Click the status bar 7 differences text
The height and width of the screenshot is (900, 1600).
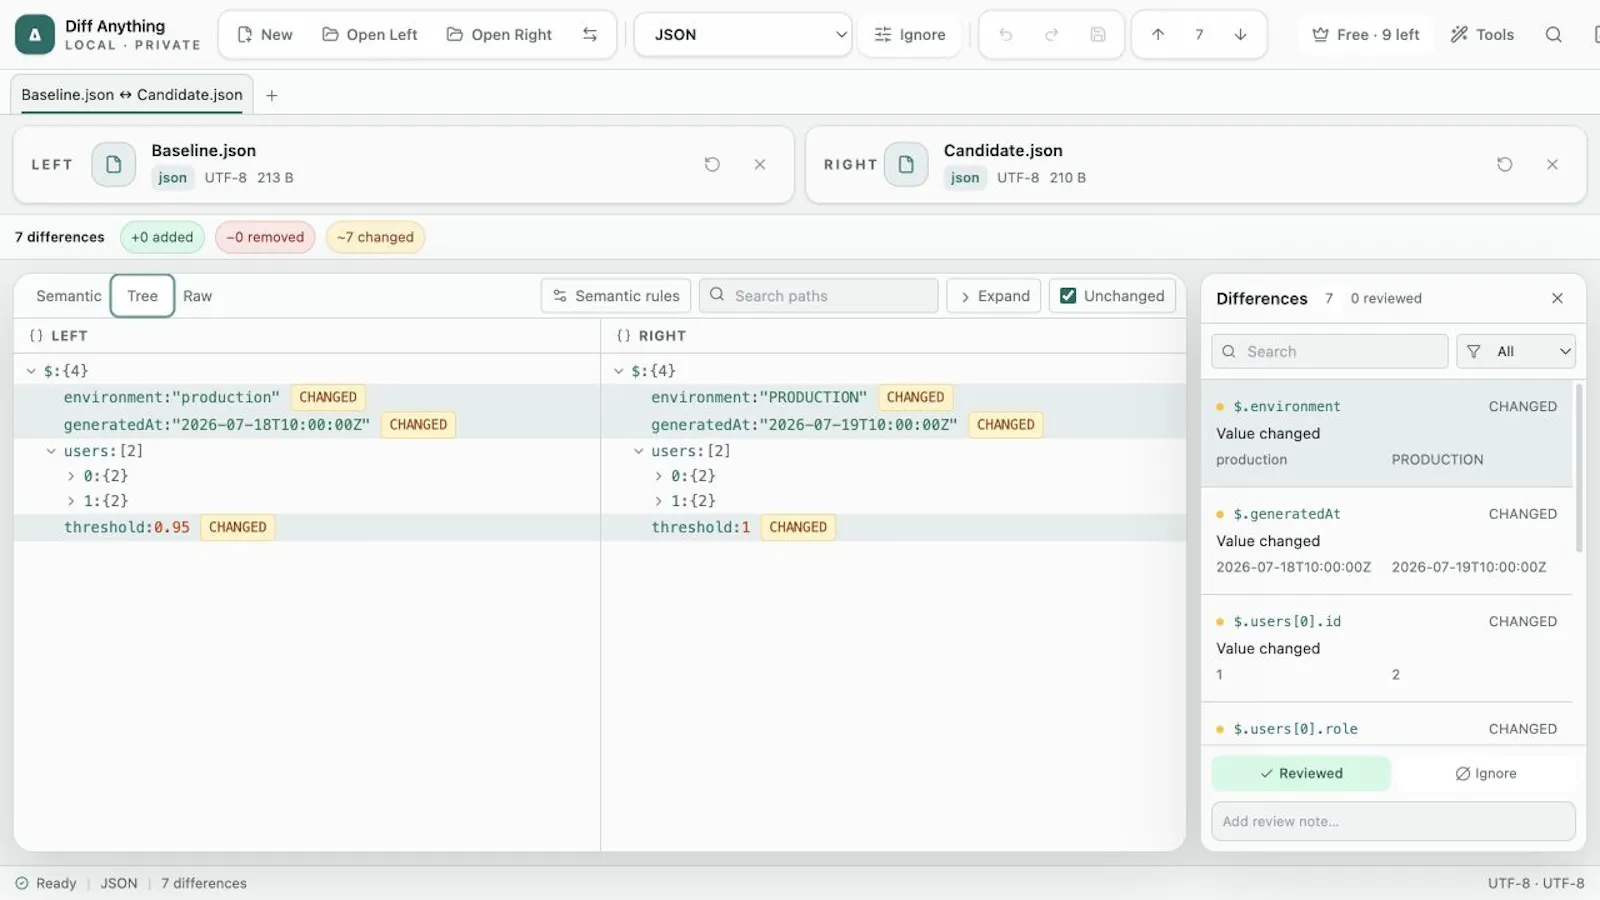[204, 884]
